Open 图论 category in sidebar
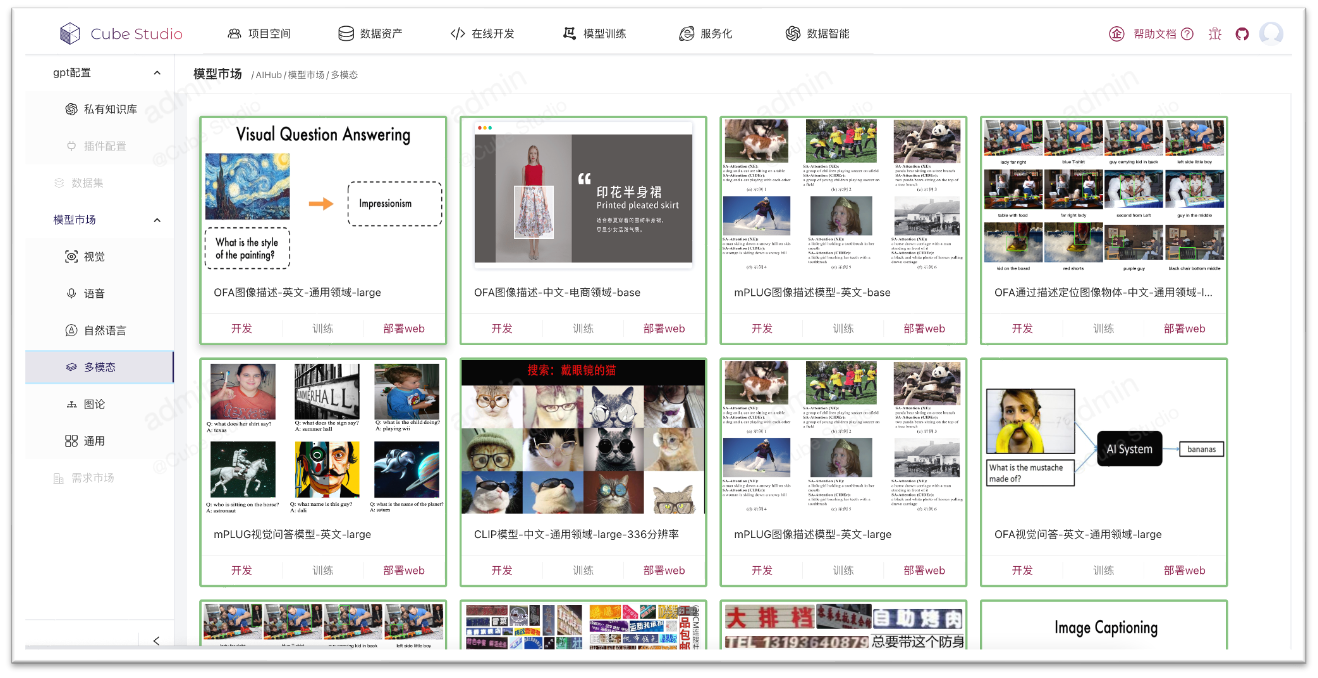Image resolution: width=1318 pixels, height=678 pixels. pos(93,404)
